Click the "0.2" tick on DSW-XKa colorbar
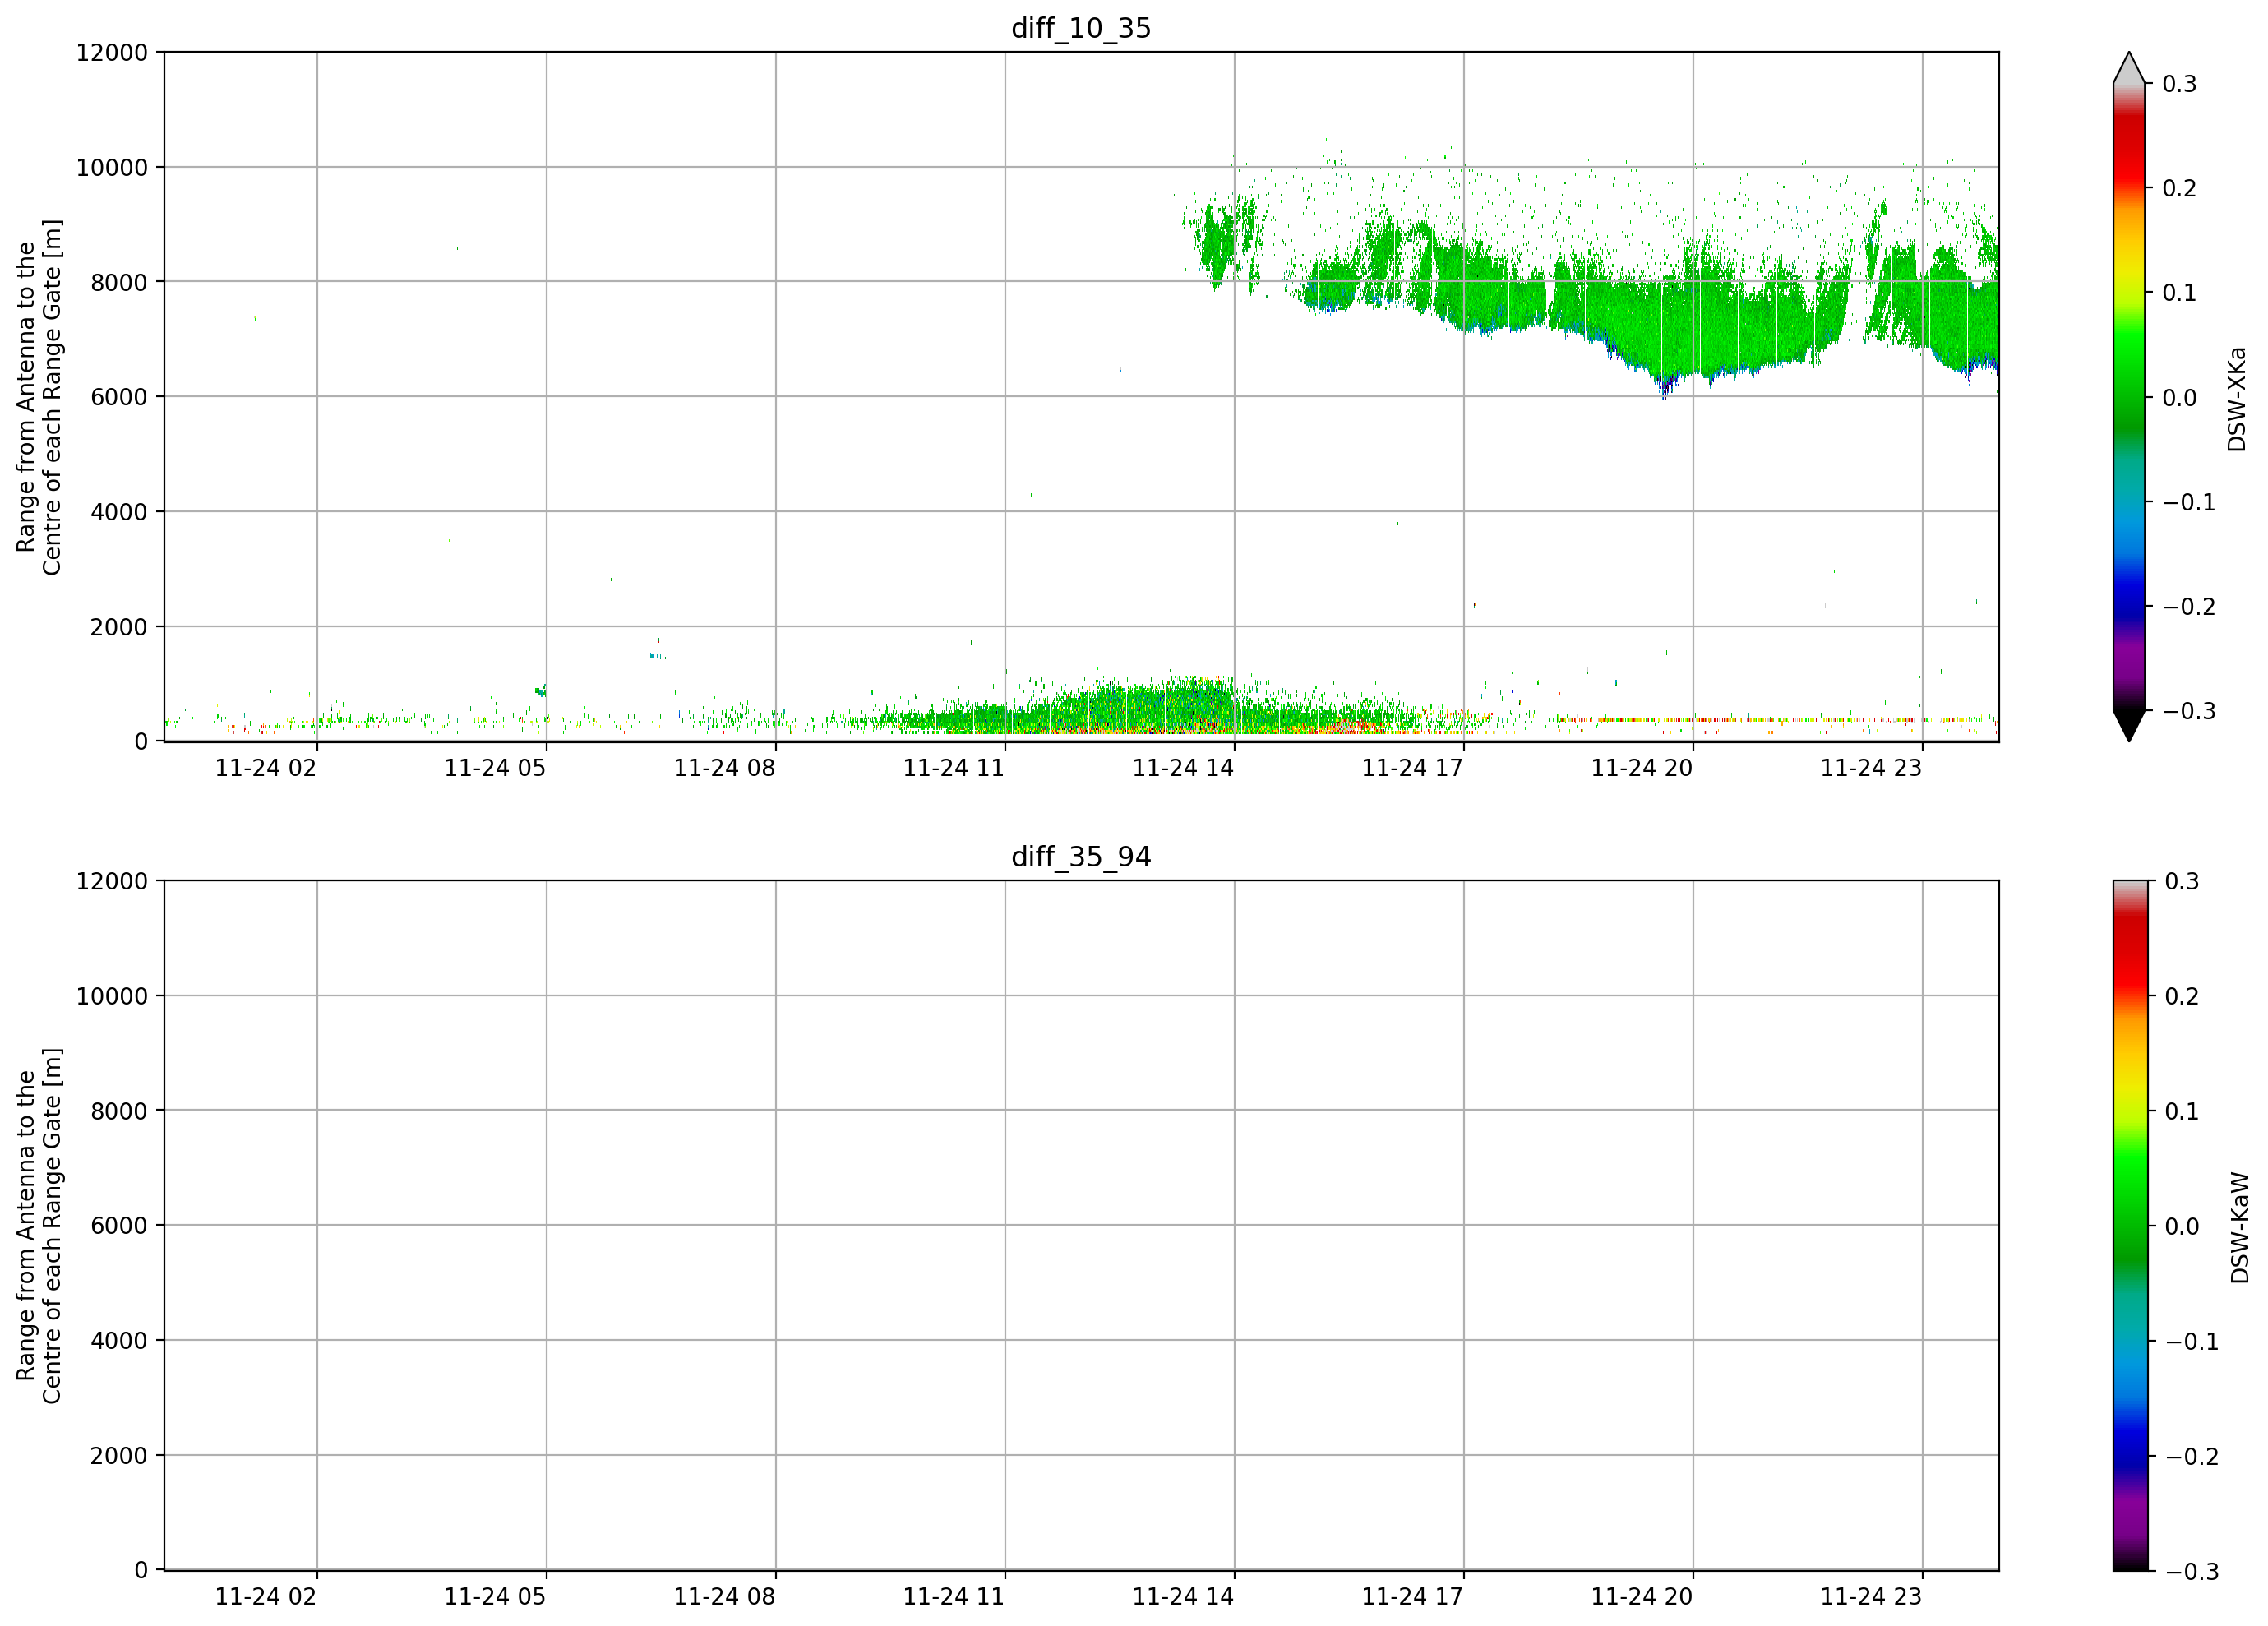The height and width of the screenshot is (1626, 2268). click(x=2180, y=188)
